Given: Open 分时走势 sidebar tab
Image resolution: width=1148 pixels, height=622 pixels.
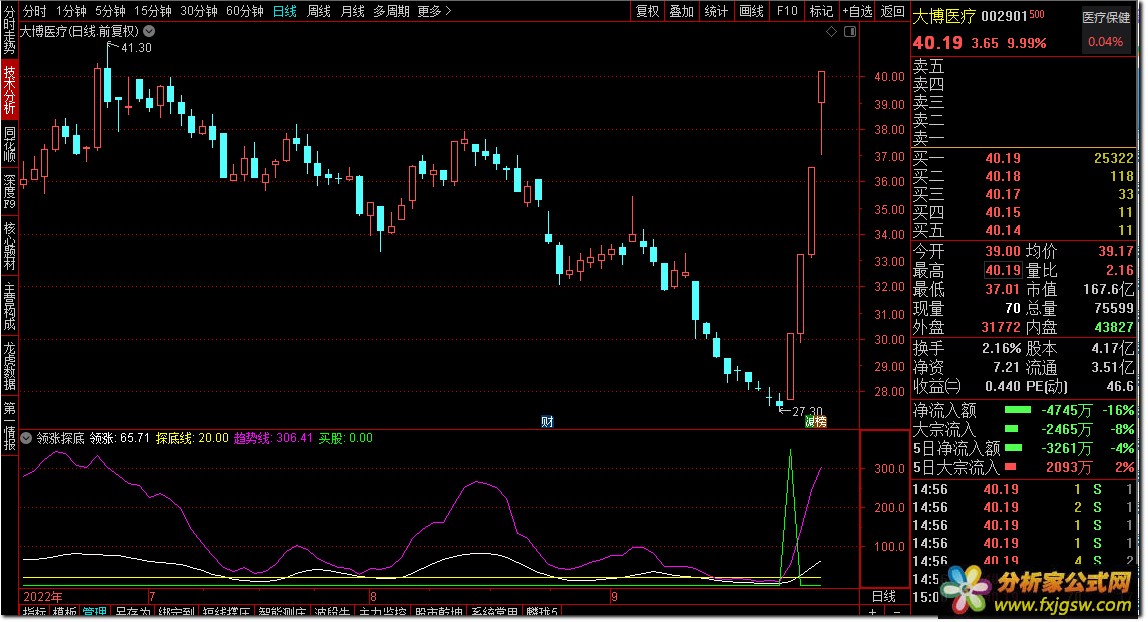Looking at the screenshot, I should [x=9, y=31].
